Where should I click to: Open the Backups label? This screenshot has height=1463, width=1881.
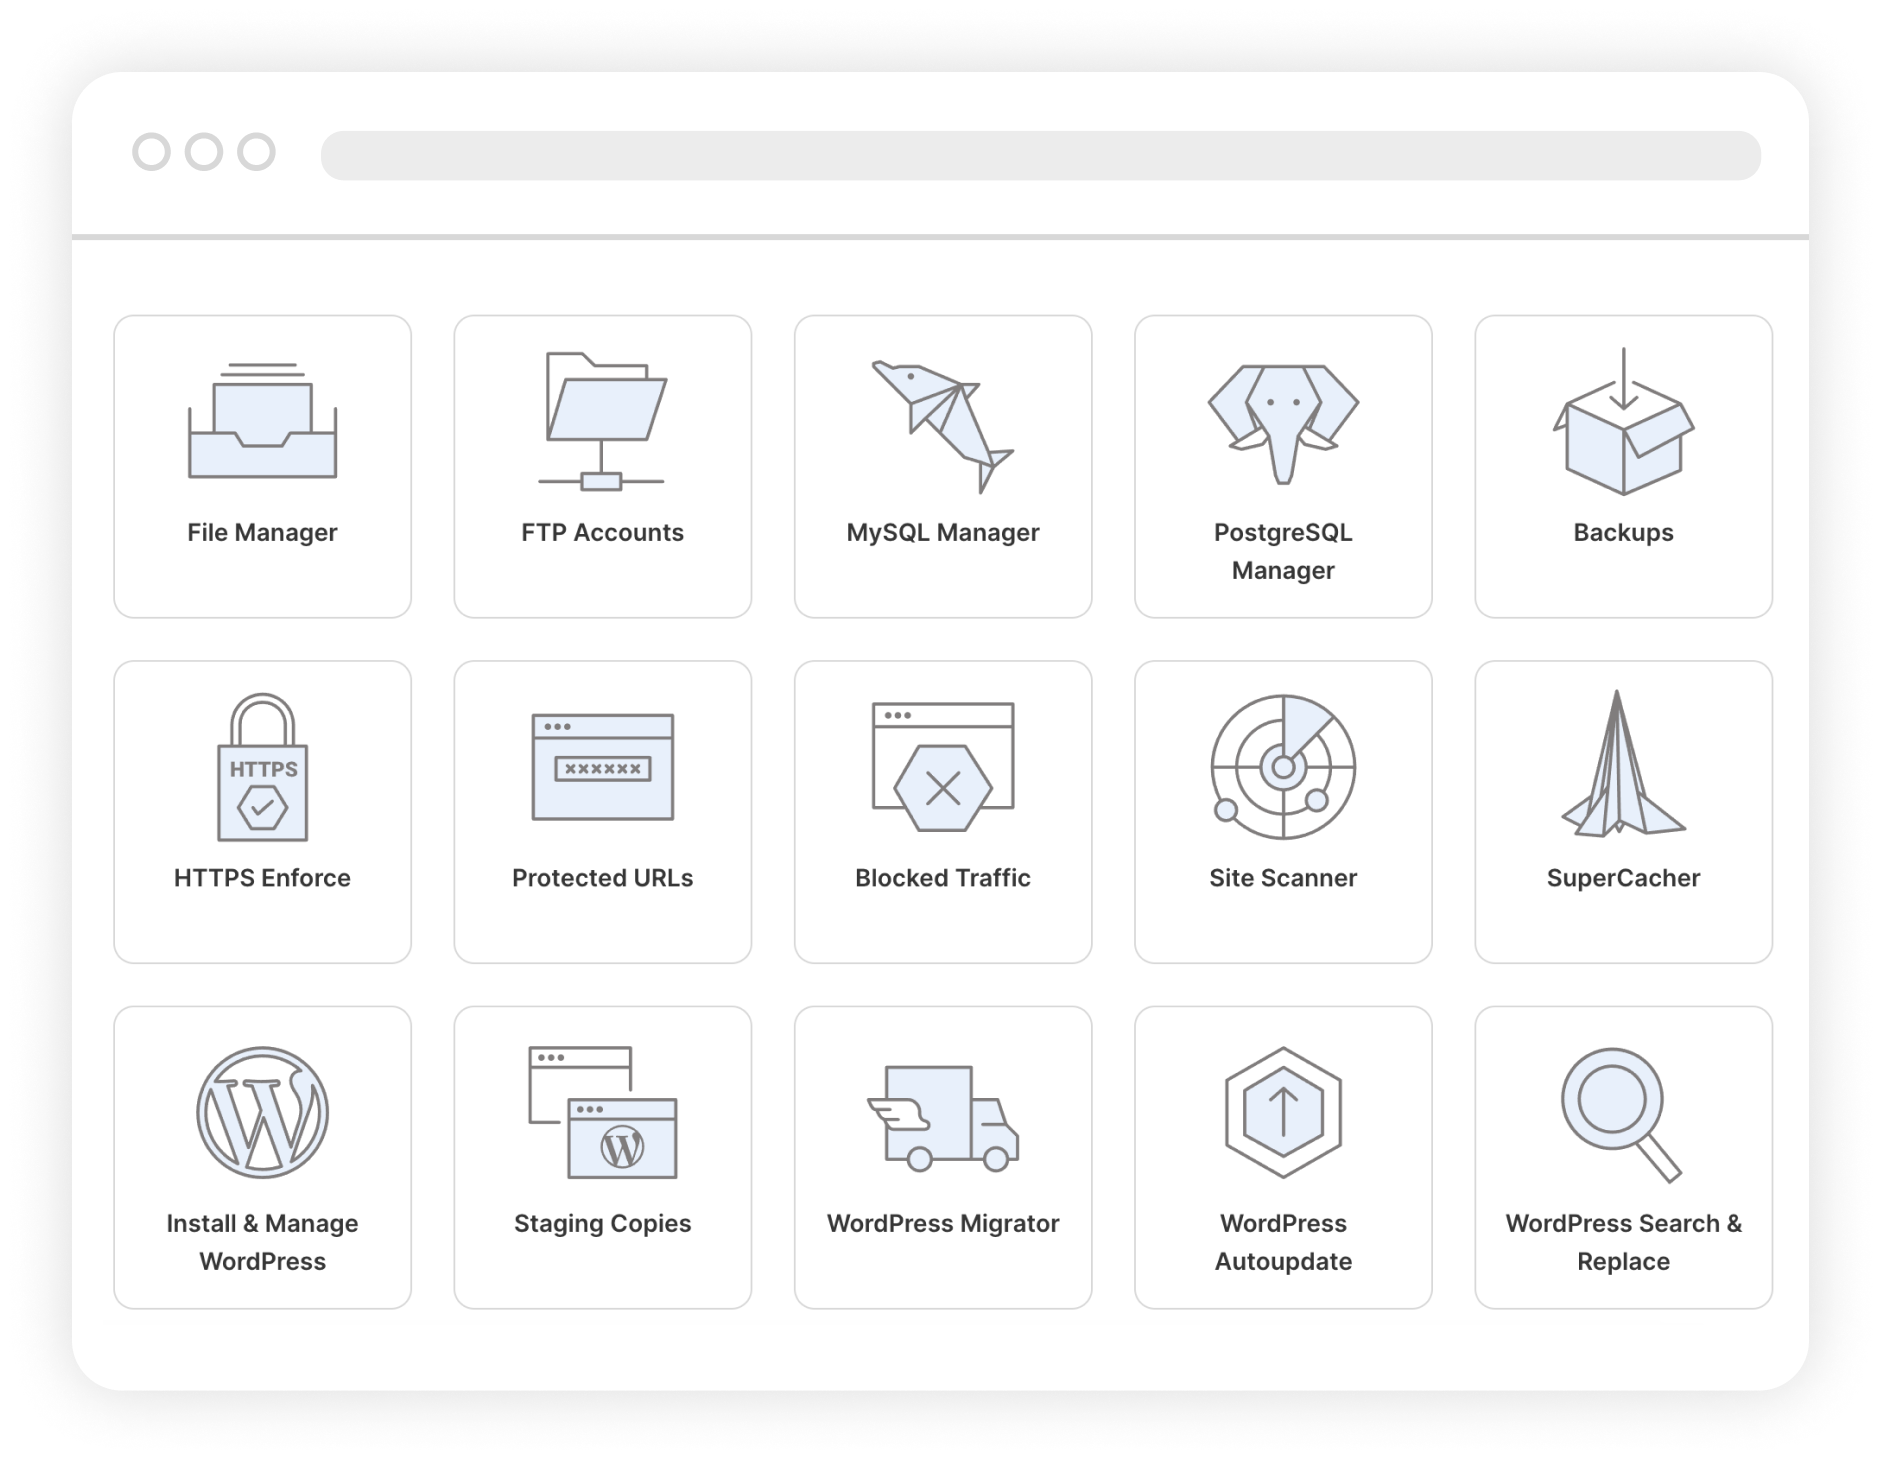(x=1623, y=533)
